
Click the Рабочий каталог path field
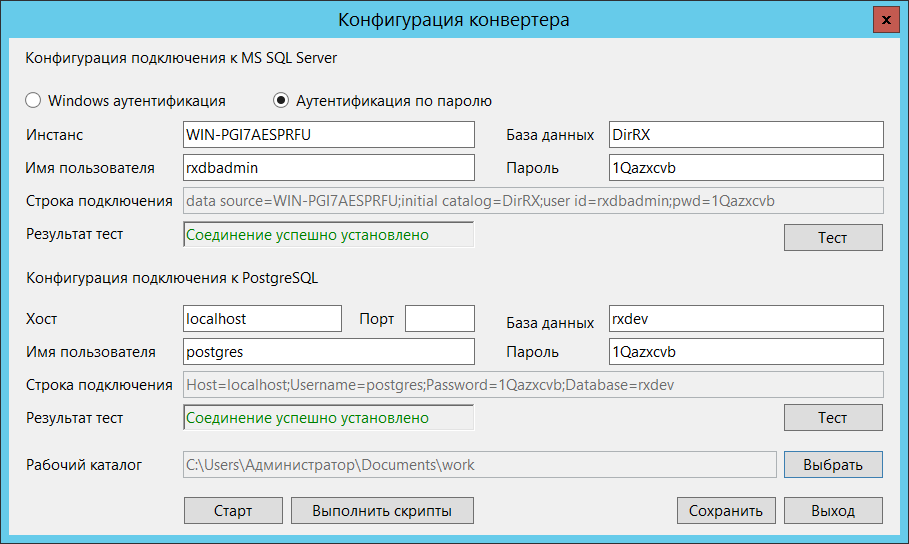pyautogui.click(x=479, y=465)
